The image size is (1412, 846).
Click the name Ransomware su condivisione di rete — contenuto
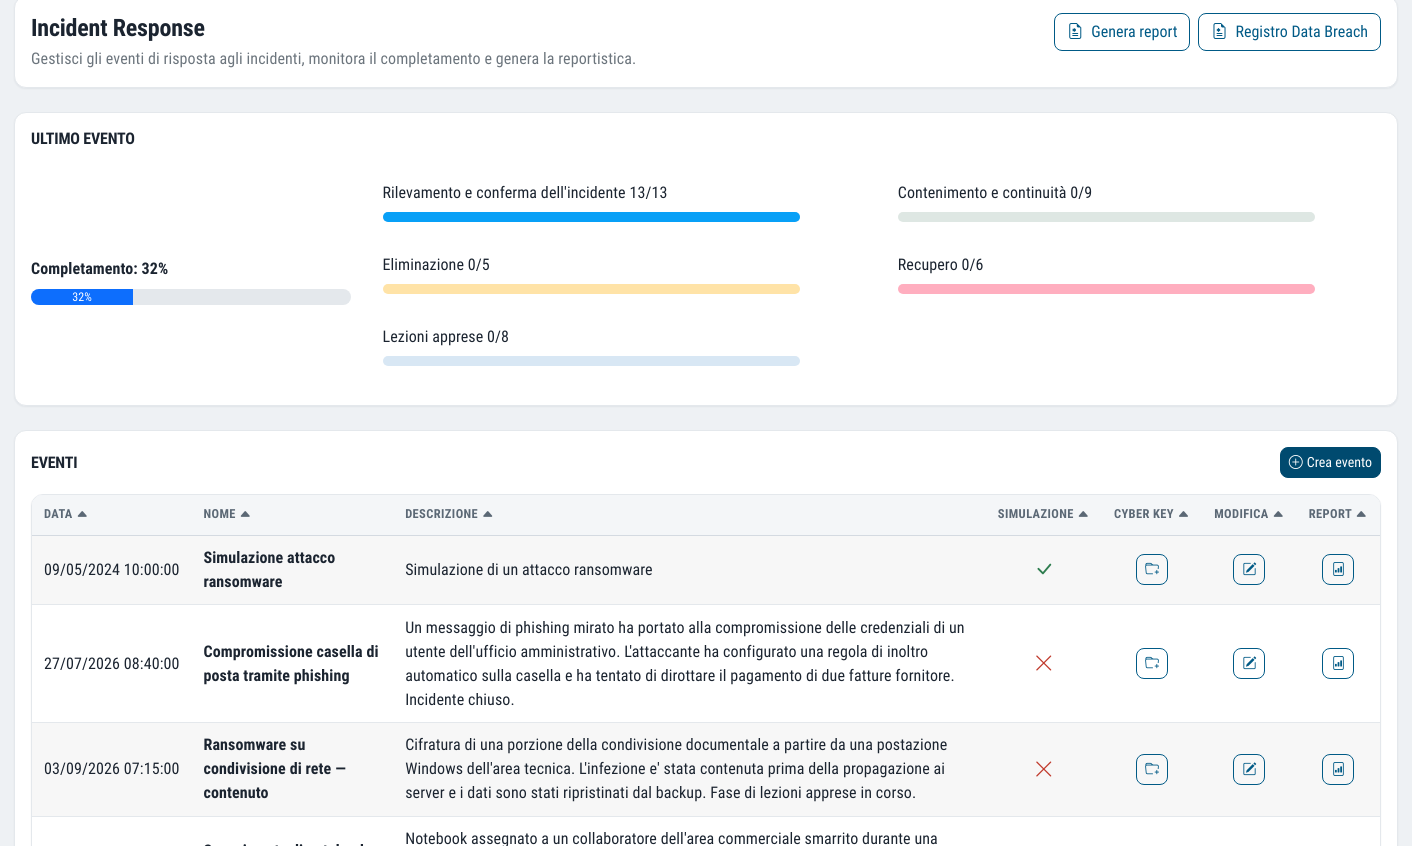[x=275, y=769]
